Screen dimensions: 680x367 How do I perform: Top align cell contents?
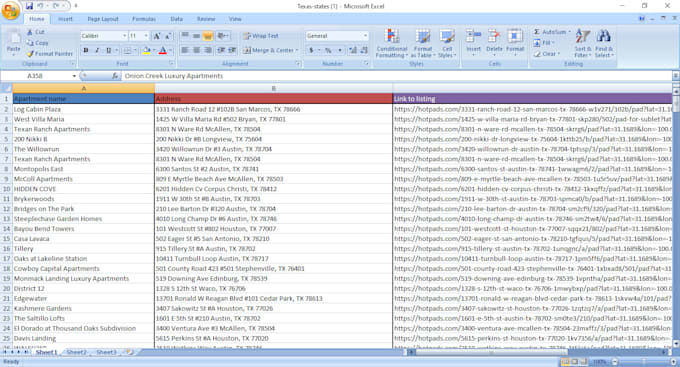(185, 36)
